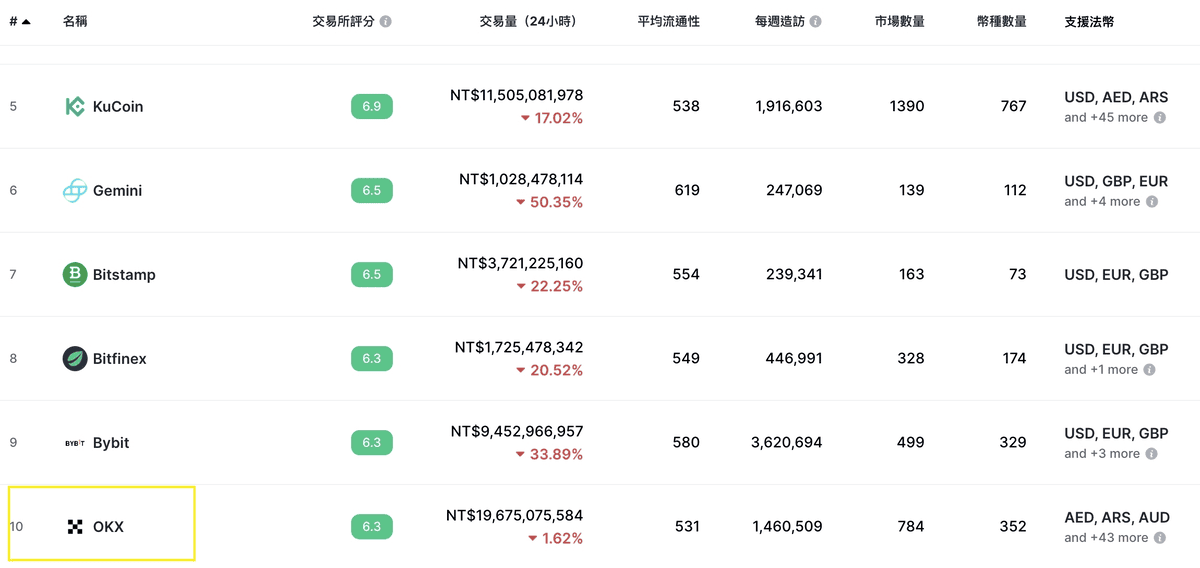Click Bitstamp fiat 'USD, EUR, GBP'
Image resolution: width=1200 pixels, height=568 pixels.
pos(1116,274)
